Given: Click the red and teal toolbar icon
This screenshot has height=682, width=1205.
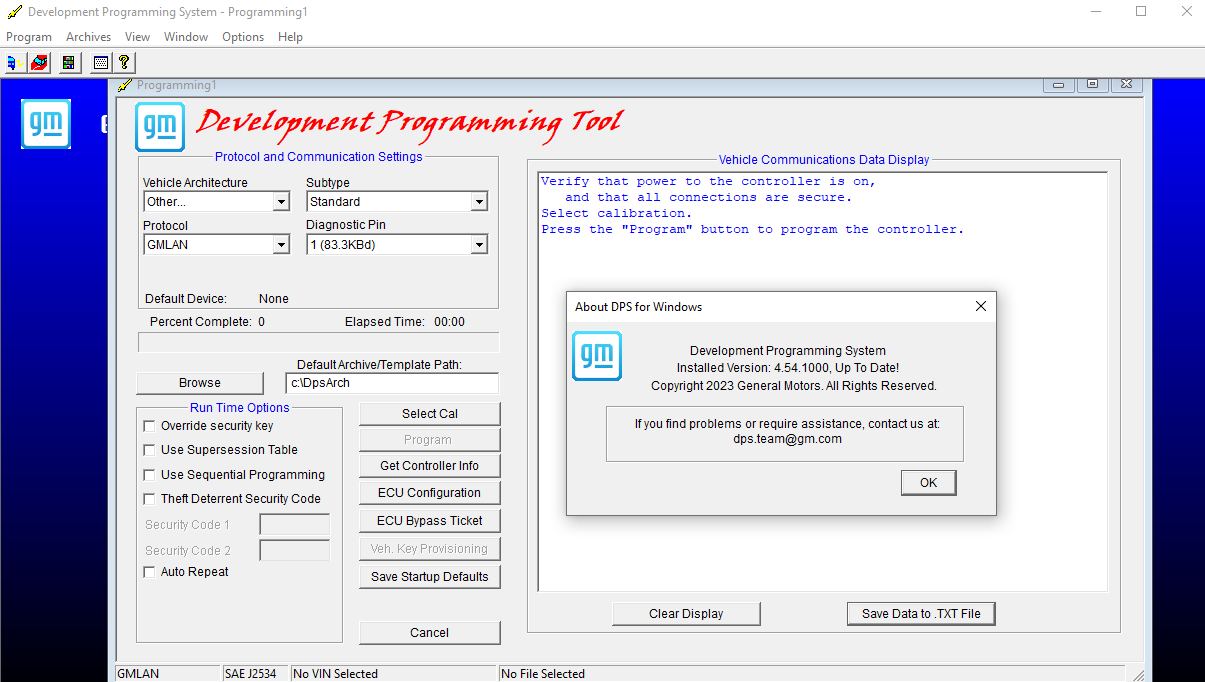Looking at the screenshot, I should (38, 63).
